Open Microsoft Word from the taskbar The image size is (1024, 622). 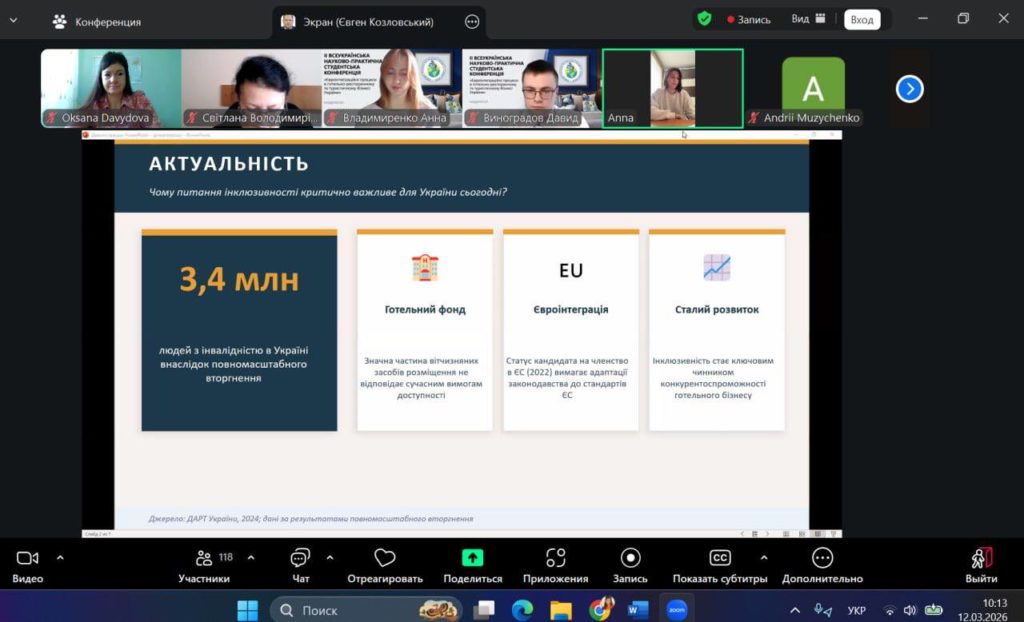tap(638, 609)
